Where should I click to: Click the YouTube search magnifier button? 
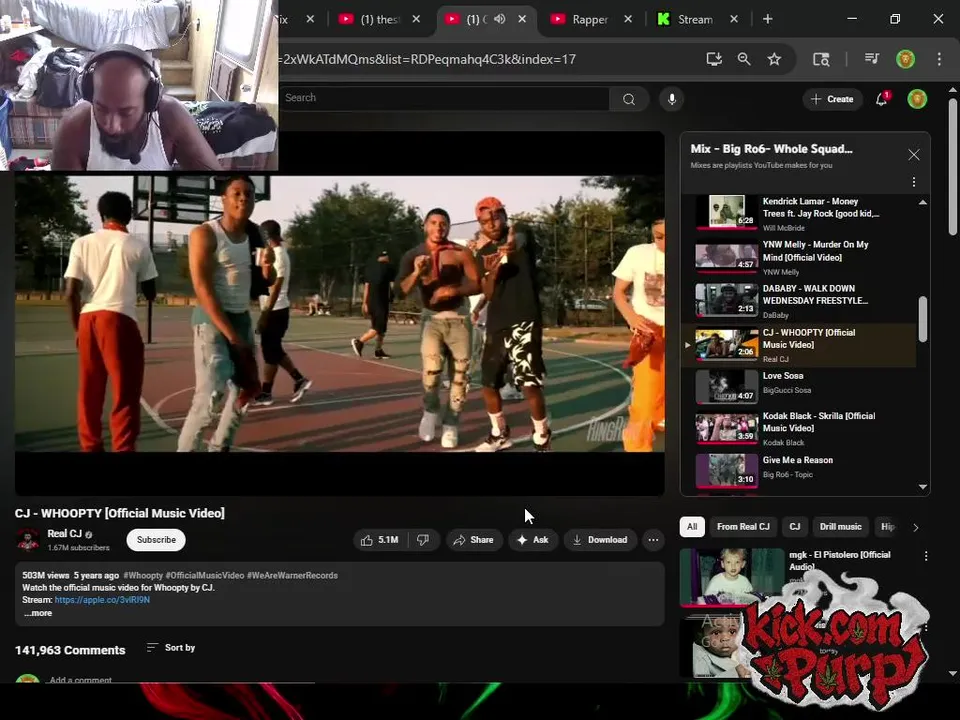(629, 99)
